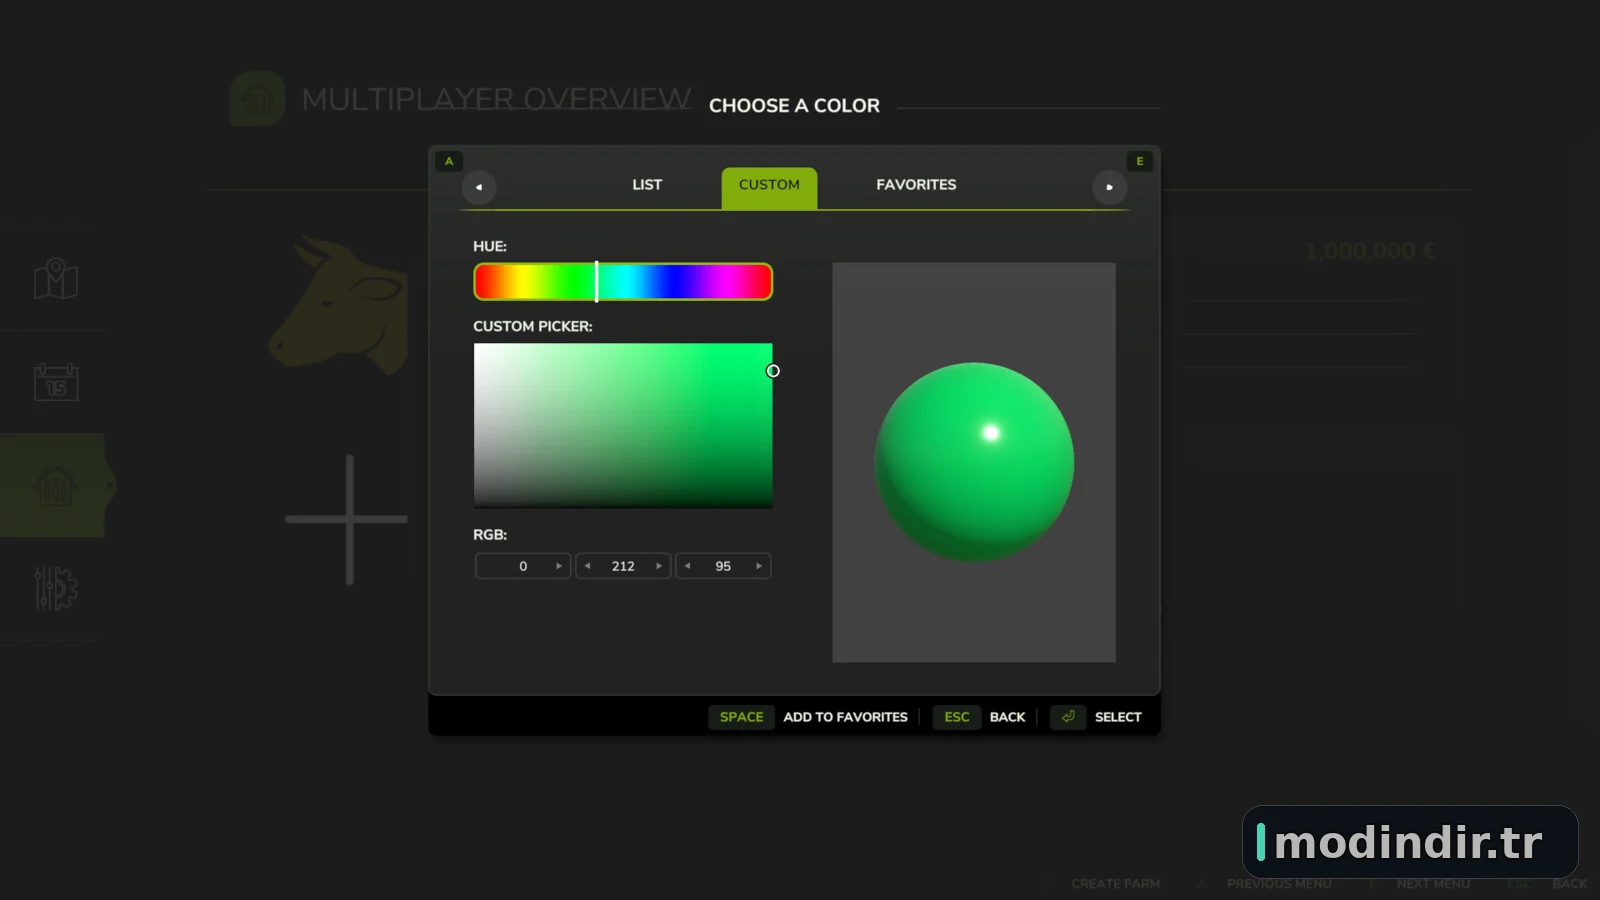Click the hue slider bar
The width and height of the screenshot is (1600, 900).
[x=623, y=282]
